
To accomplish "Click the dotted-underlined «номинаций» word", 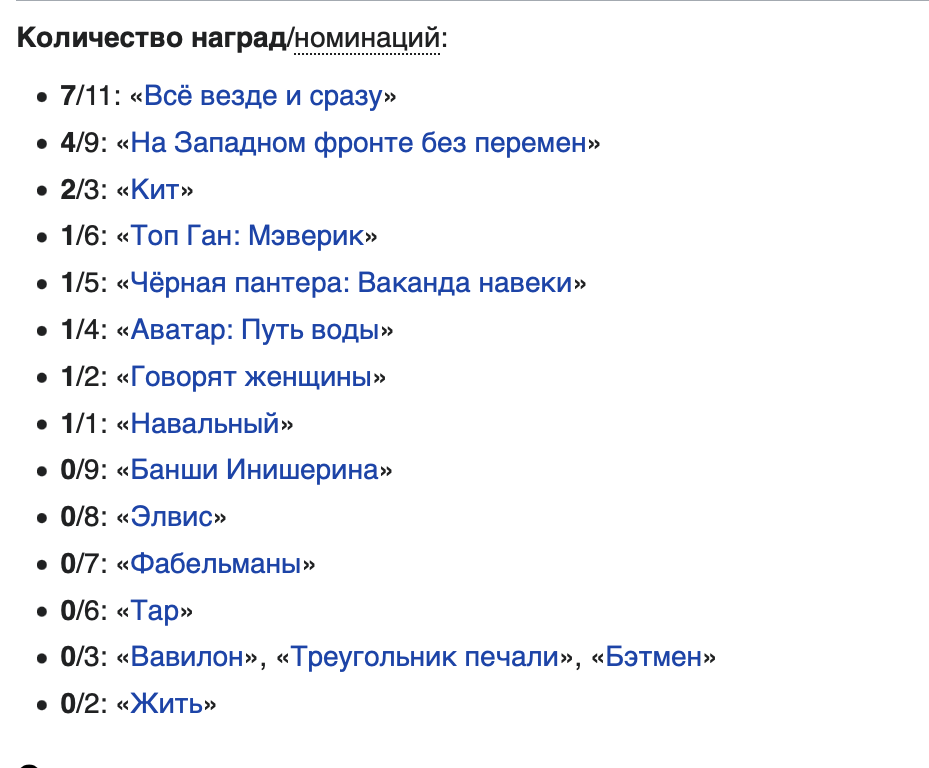I will click(x=368, y=39).
